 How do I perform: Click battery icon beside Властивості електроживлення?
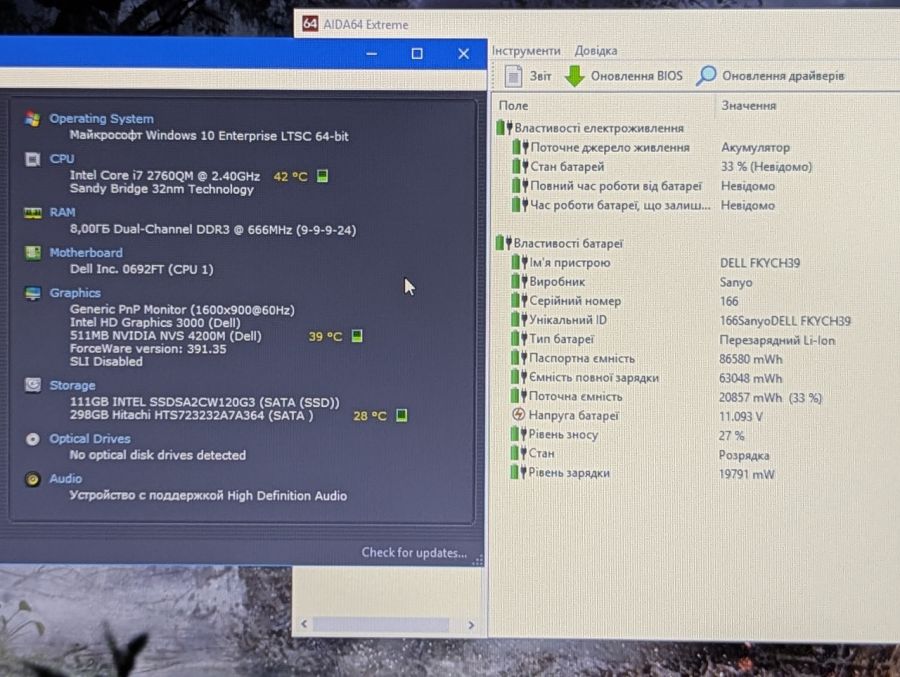(x=504, y=127)
